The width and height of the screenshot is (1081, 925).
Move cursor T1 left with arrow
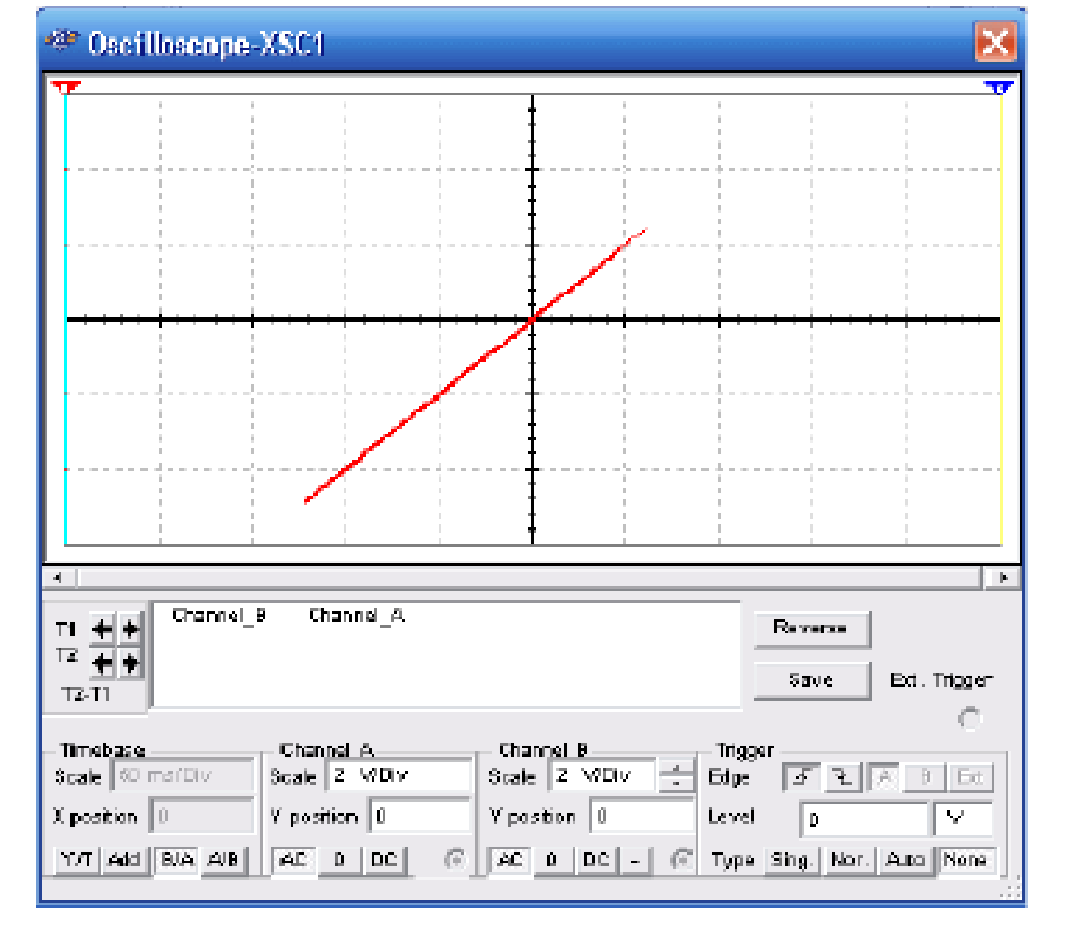click(101, 630)
